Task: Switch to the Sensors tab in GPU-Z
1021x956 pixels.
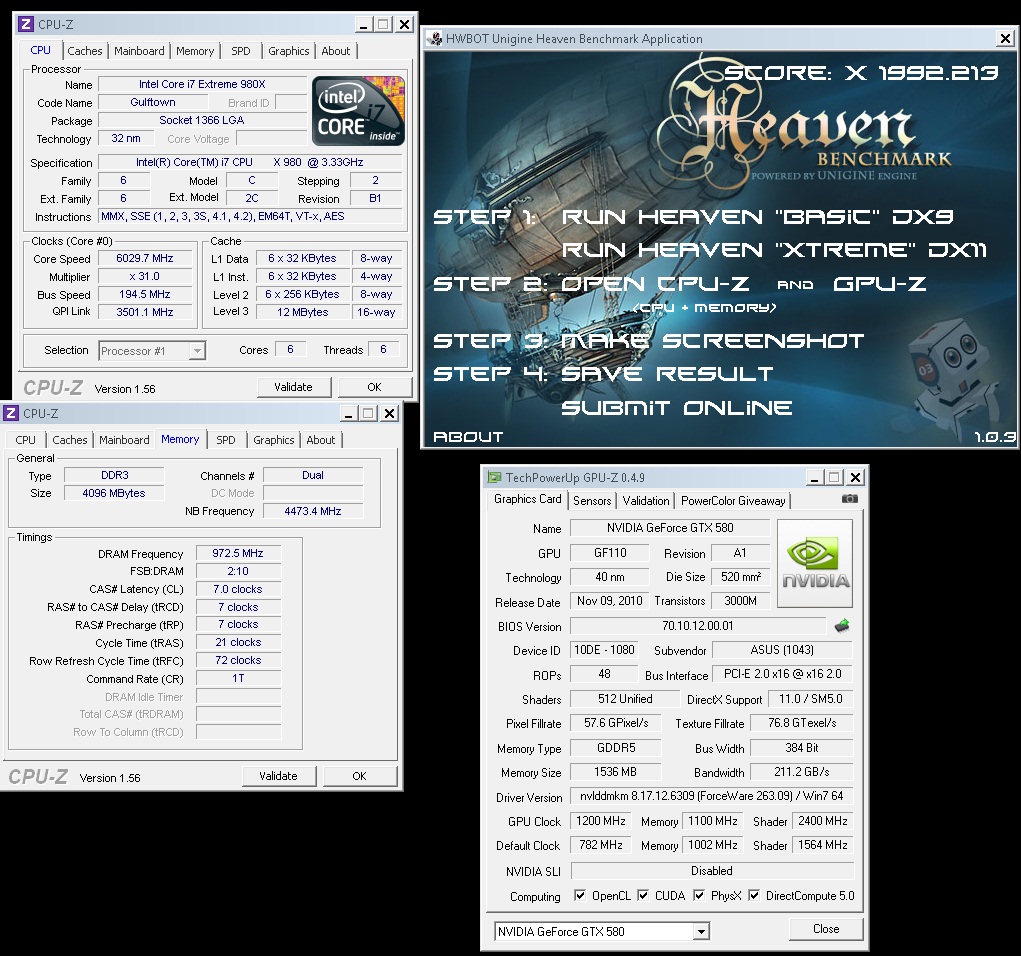Action: pos(592,501)
